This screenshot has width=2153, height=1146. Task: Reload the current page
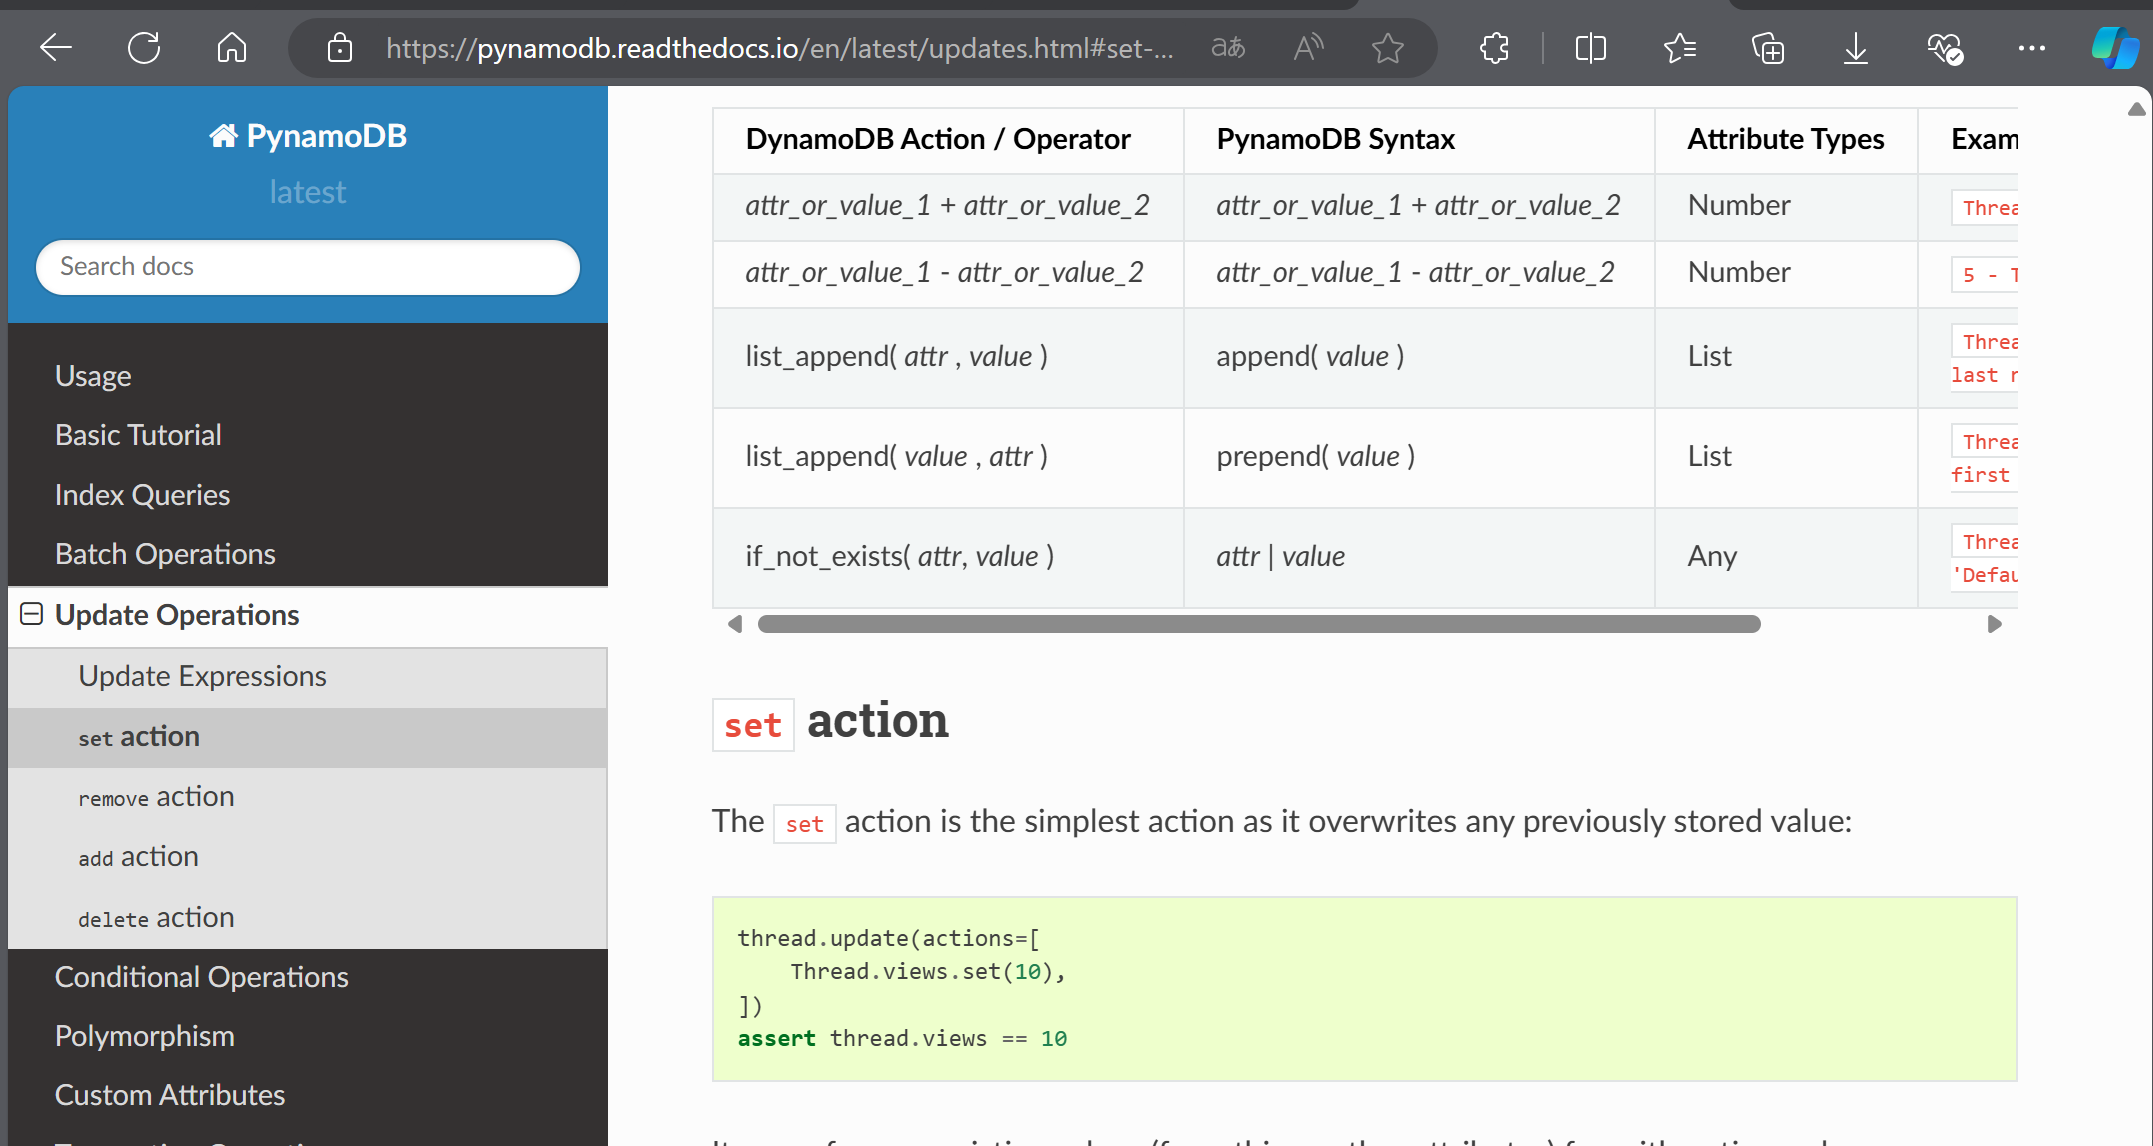[x=144, y=48]
